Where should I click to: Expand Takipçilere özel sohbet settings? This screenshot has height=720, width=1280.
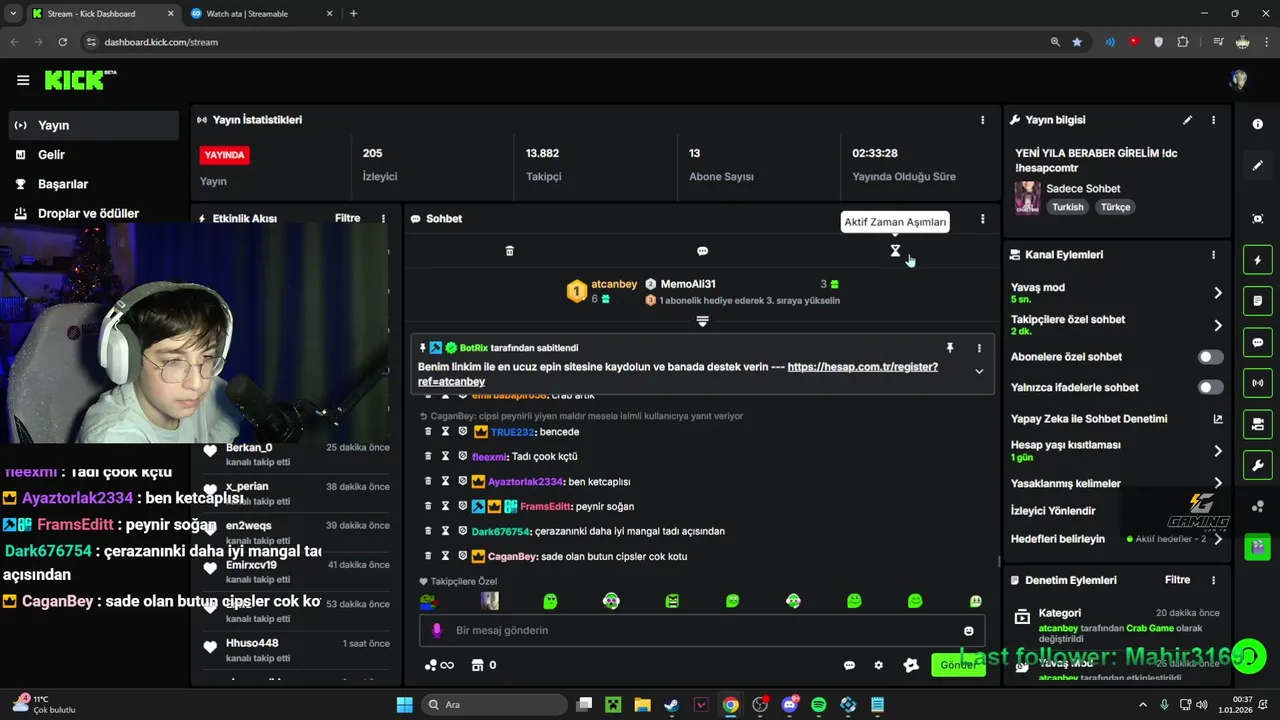click(x=1217, y=325)
